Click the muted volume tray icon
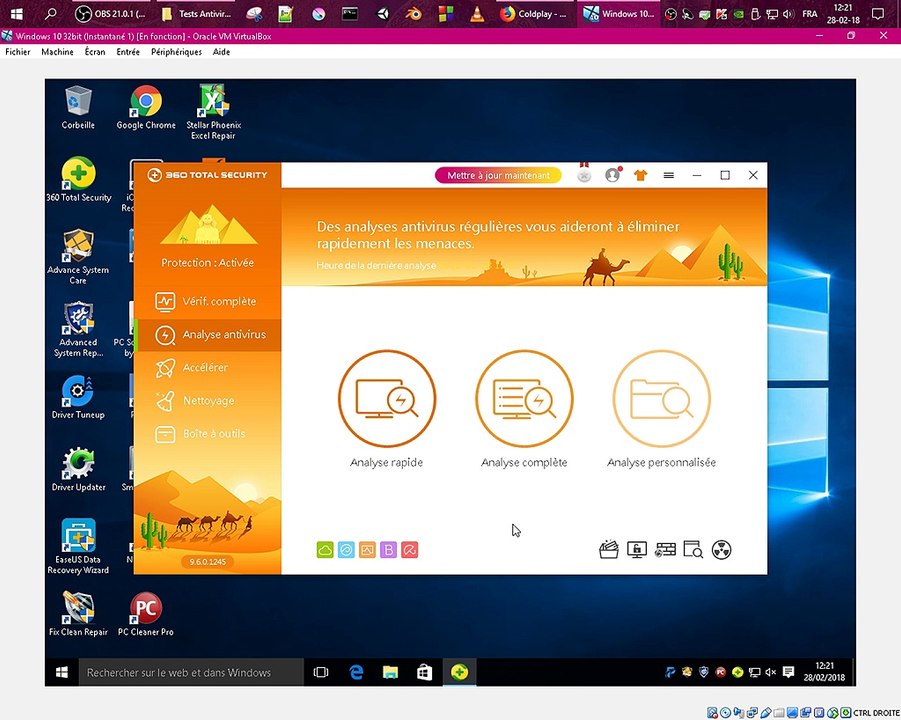Screen dimensions: 901x720 (x=771, y=672)
